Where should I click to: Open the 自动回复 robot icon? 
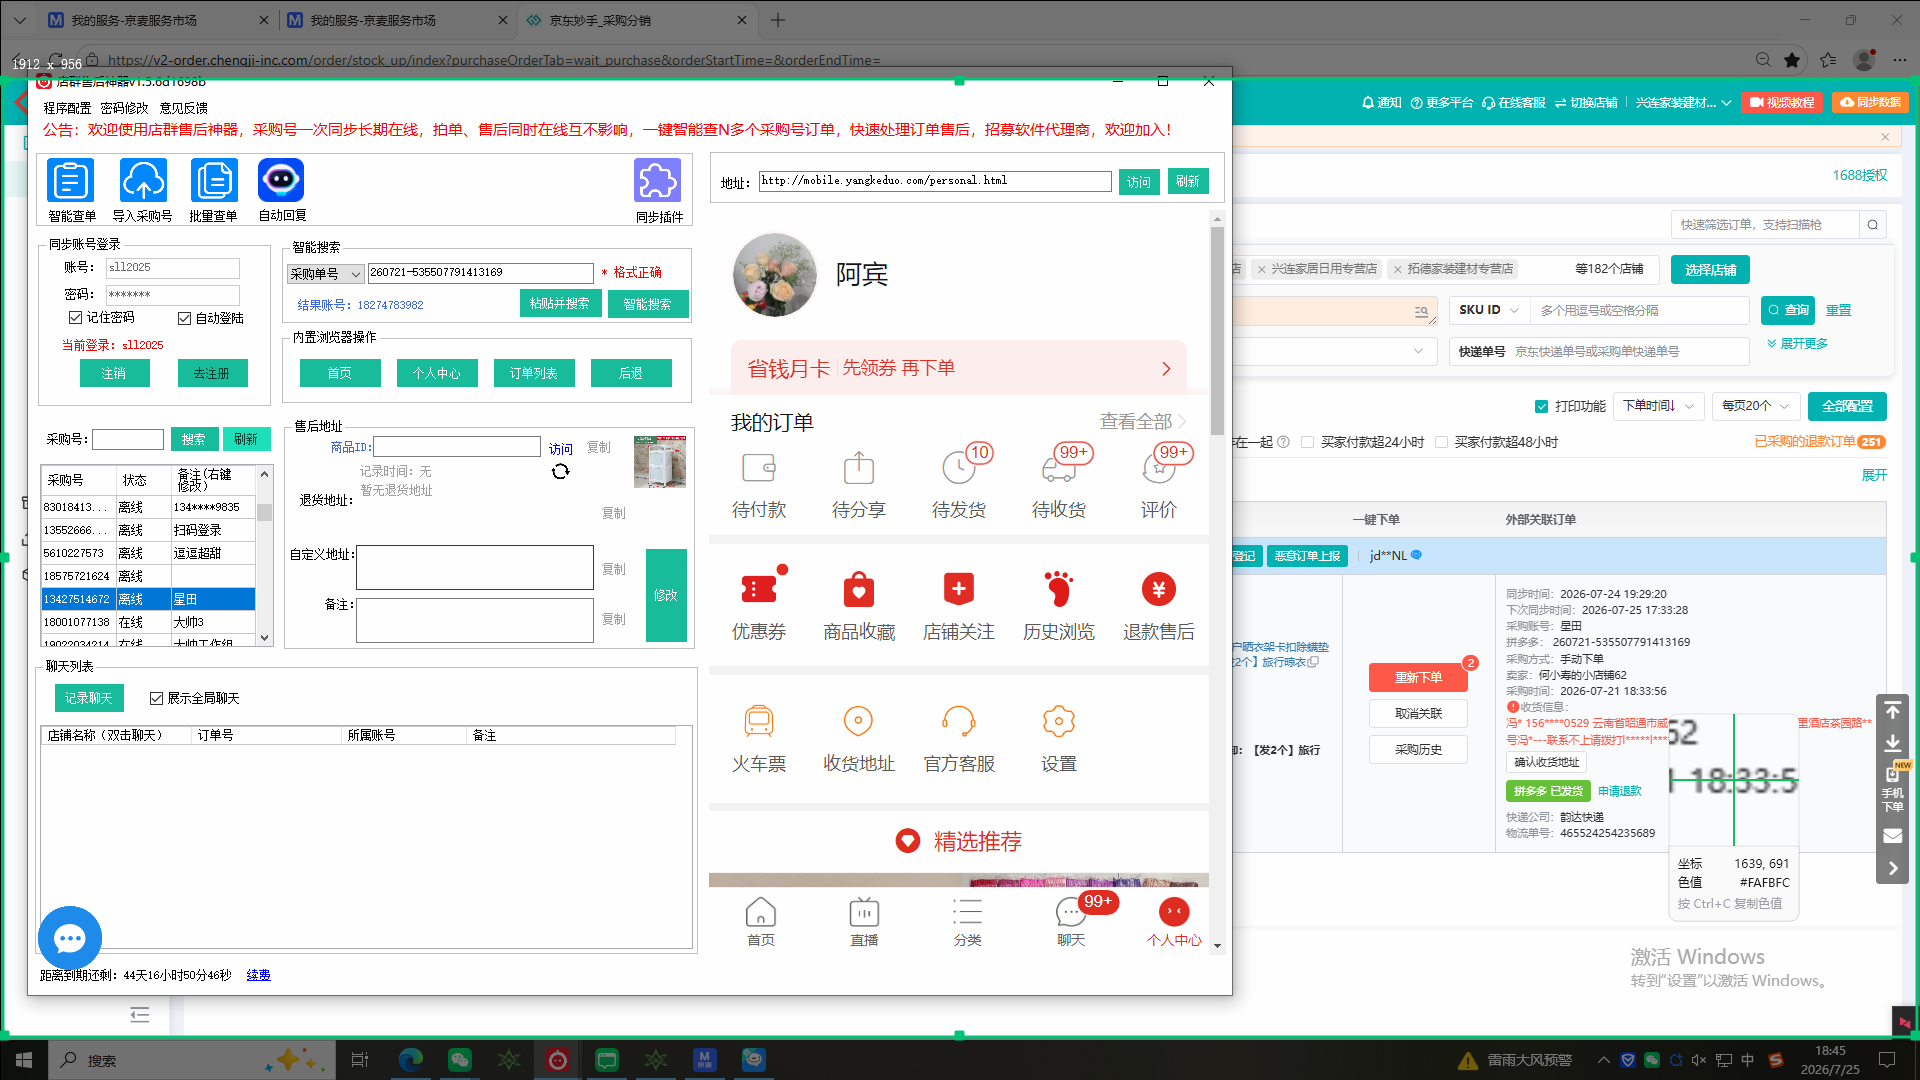coord(281,181)
